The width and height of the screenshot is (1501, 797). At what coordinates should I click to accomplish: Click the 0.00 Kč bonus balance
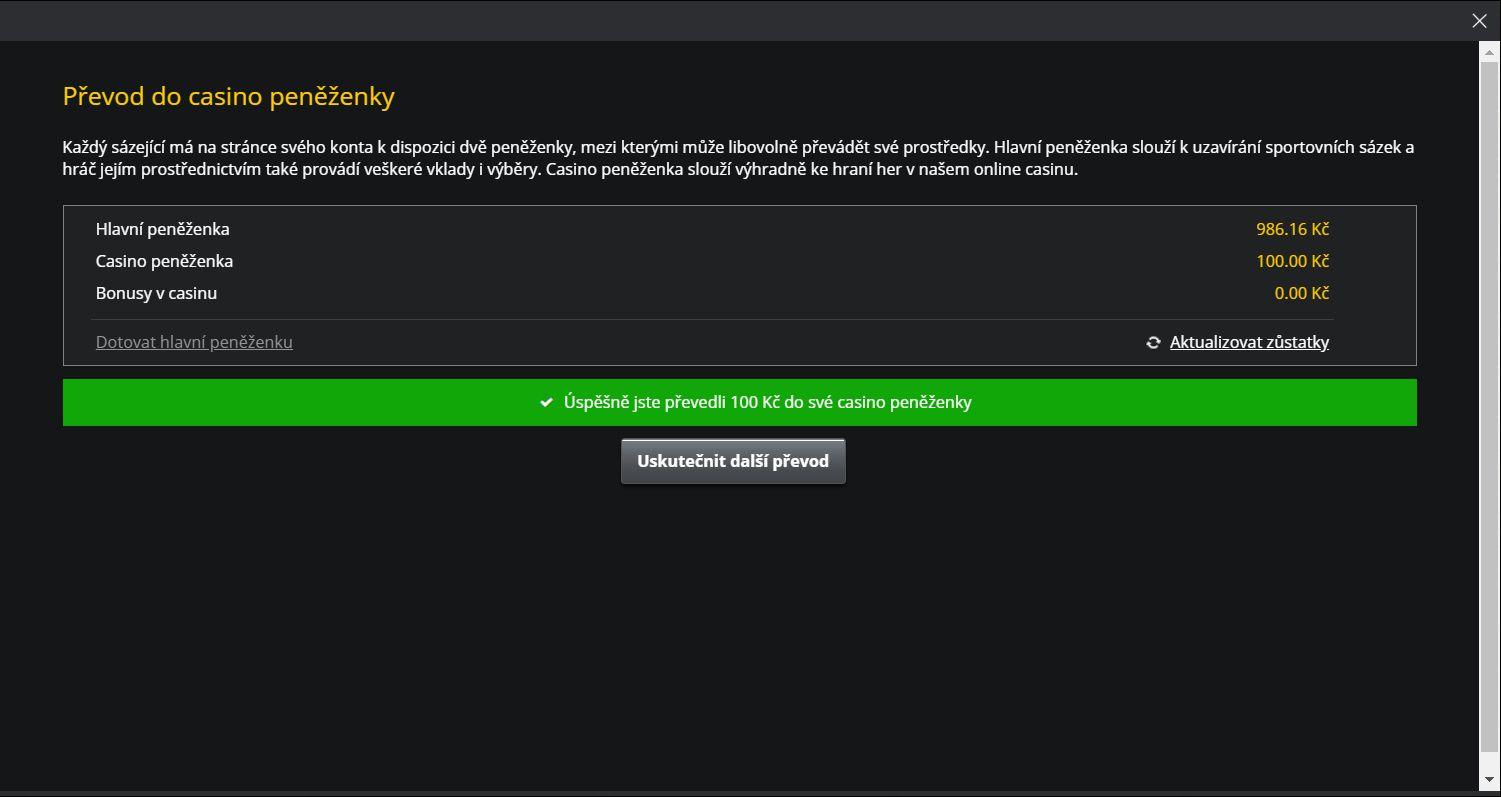[x=1301, y=293]
